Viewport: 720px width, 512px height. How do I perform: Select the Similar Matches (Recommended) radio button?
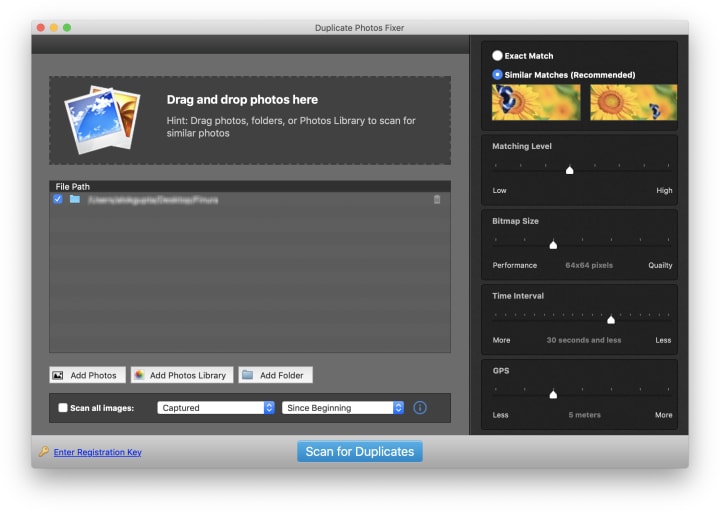point(497,74)
